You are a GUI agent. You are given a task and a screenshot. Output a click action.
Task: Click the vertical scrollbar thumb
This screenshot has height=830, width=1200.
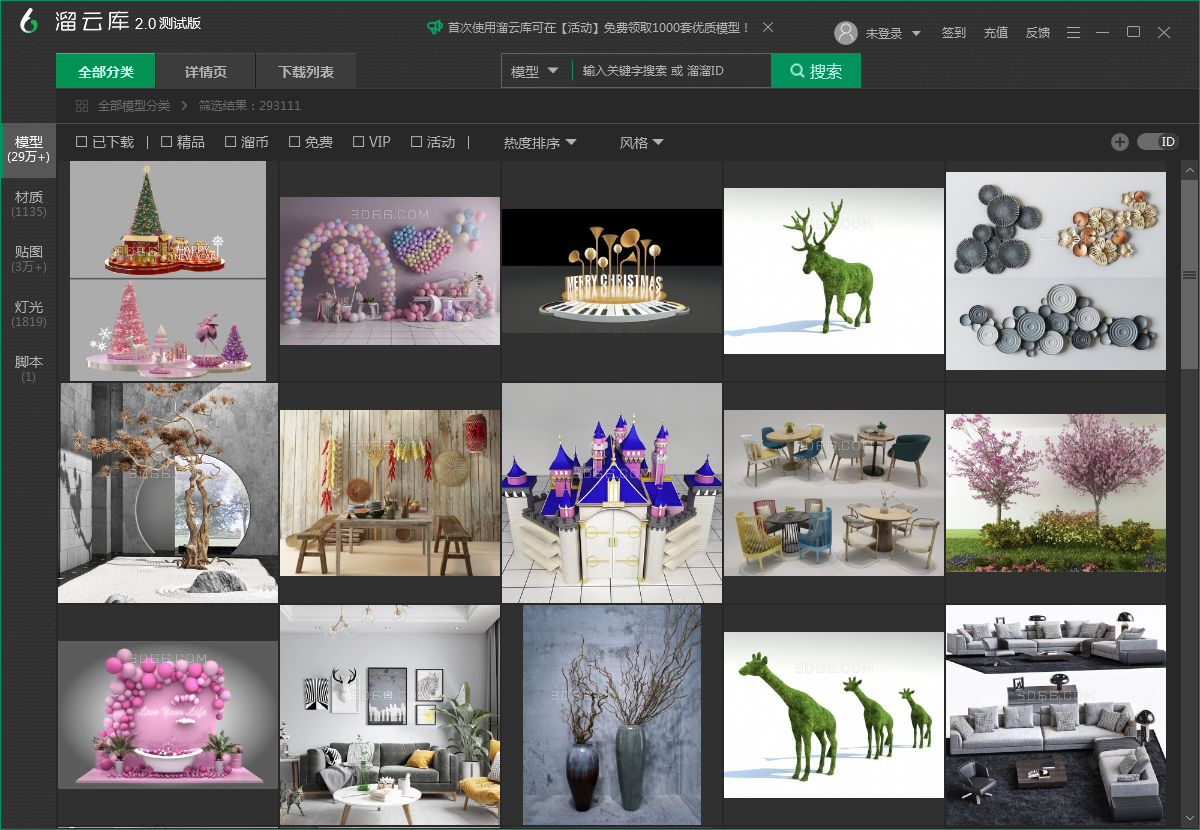click(1189, 275)
